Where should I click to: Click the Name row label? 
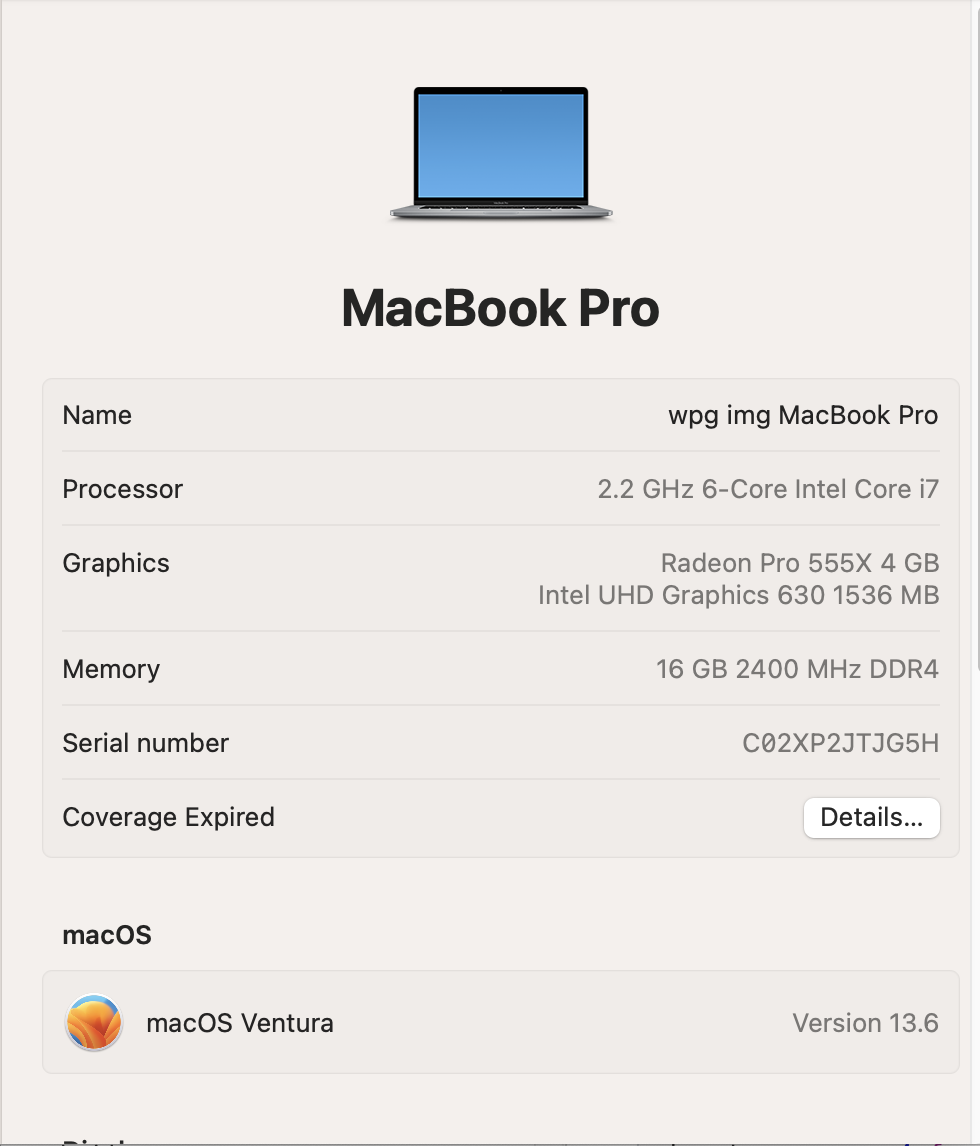pos(97,415)
